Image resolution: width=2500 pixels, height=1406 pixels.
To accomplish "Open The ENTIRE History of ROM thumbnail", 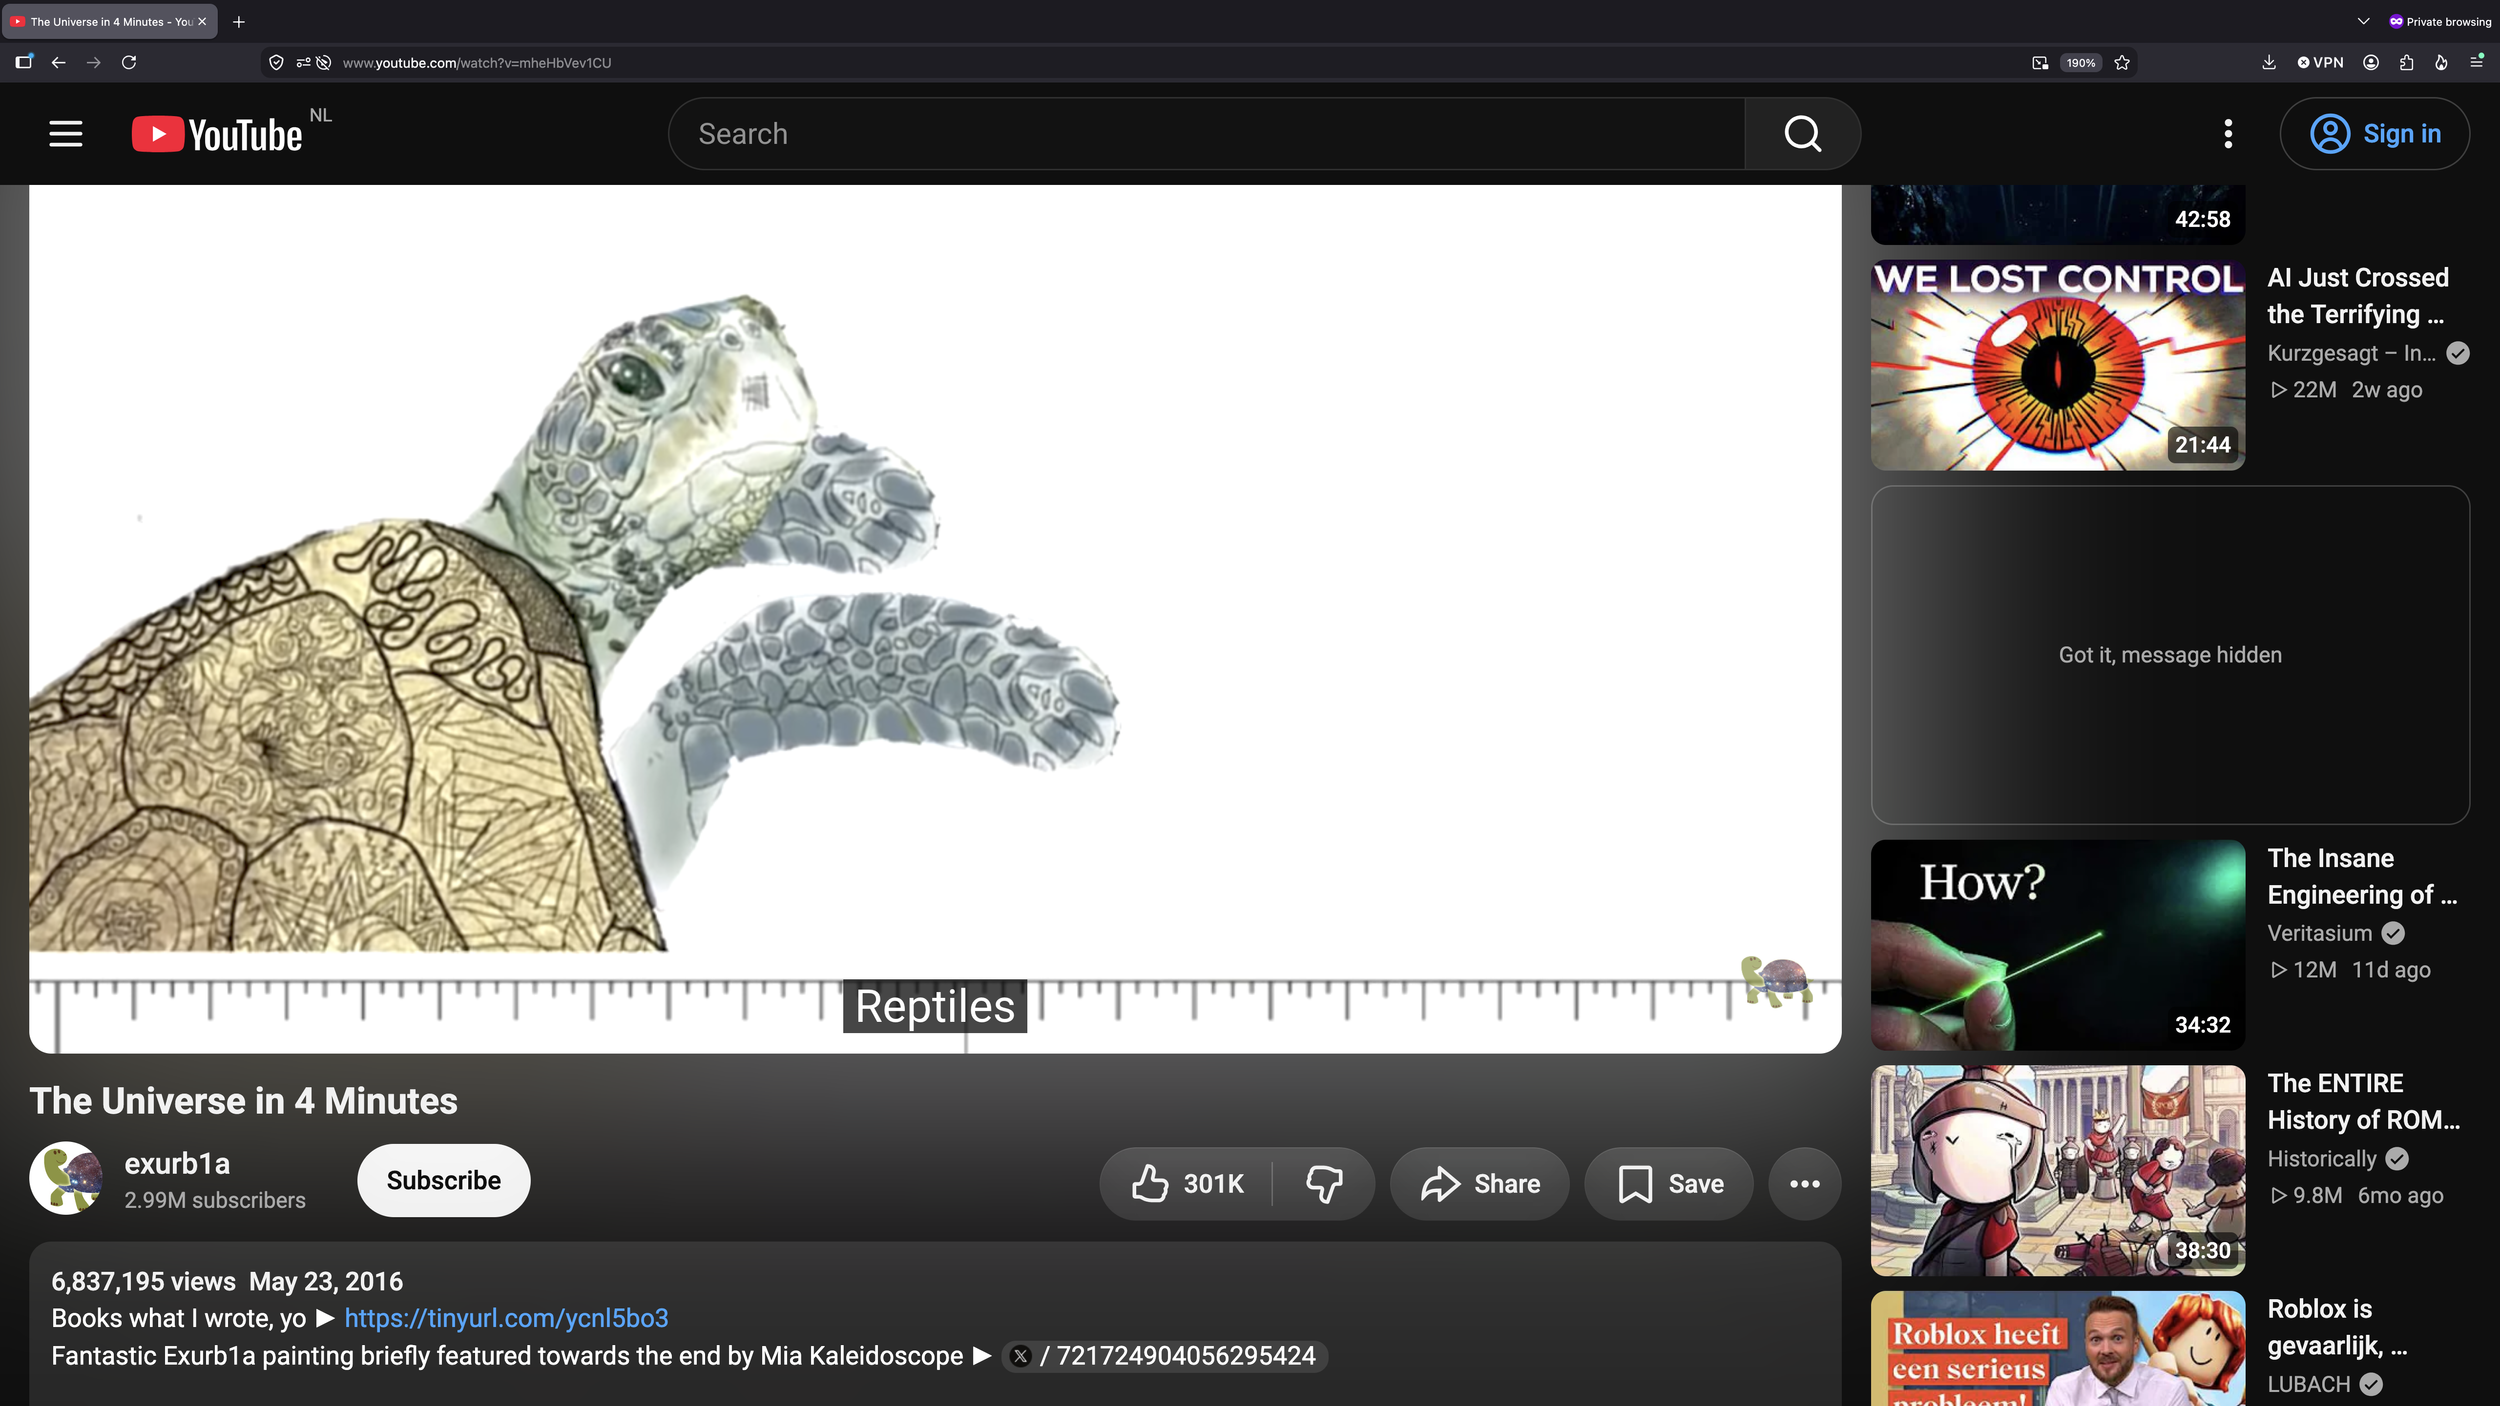I will 2058,1170.
